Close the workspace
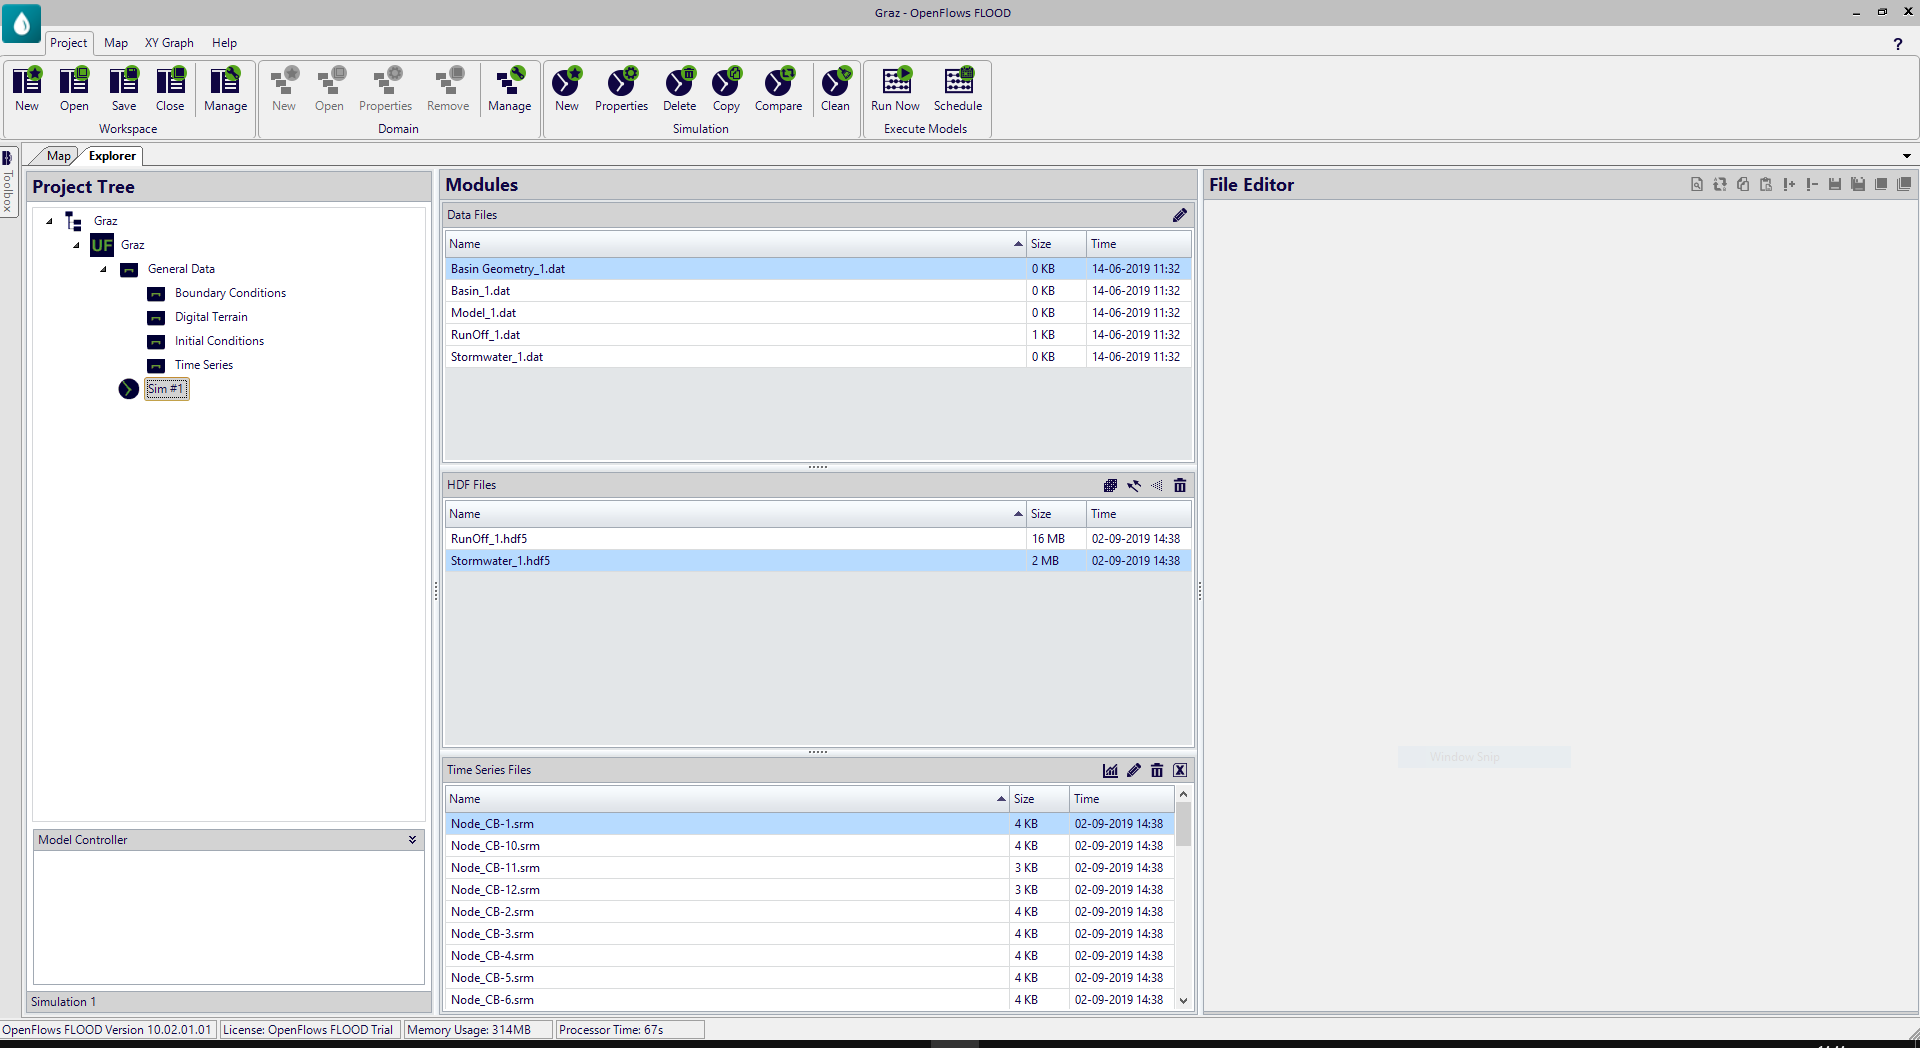The width and height of the screenshot is (1920, 1048). [x=170, y=90]
